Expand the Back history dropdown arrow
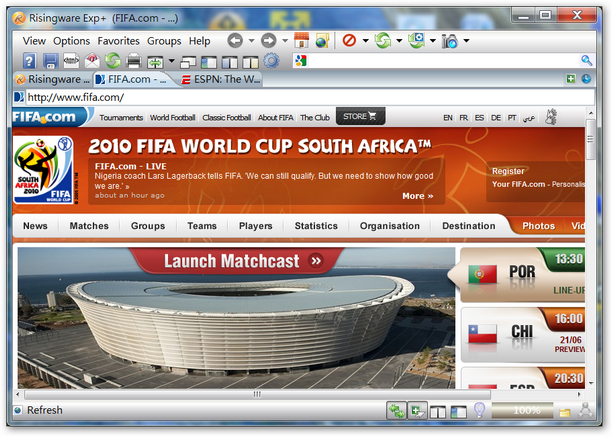 click(x=252, y=40)
